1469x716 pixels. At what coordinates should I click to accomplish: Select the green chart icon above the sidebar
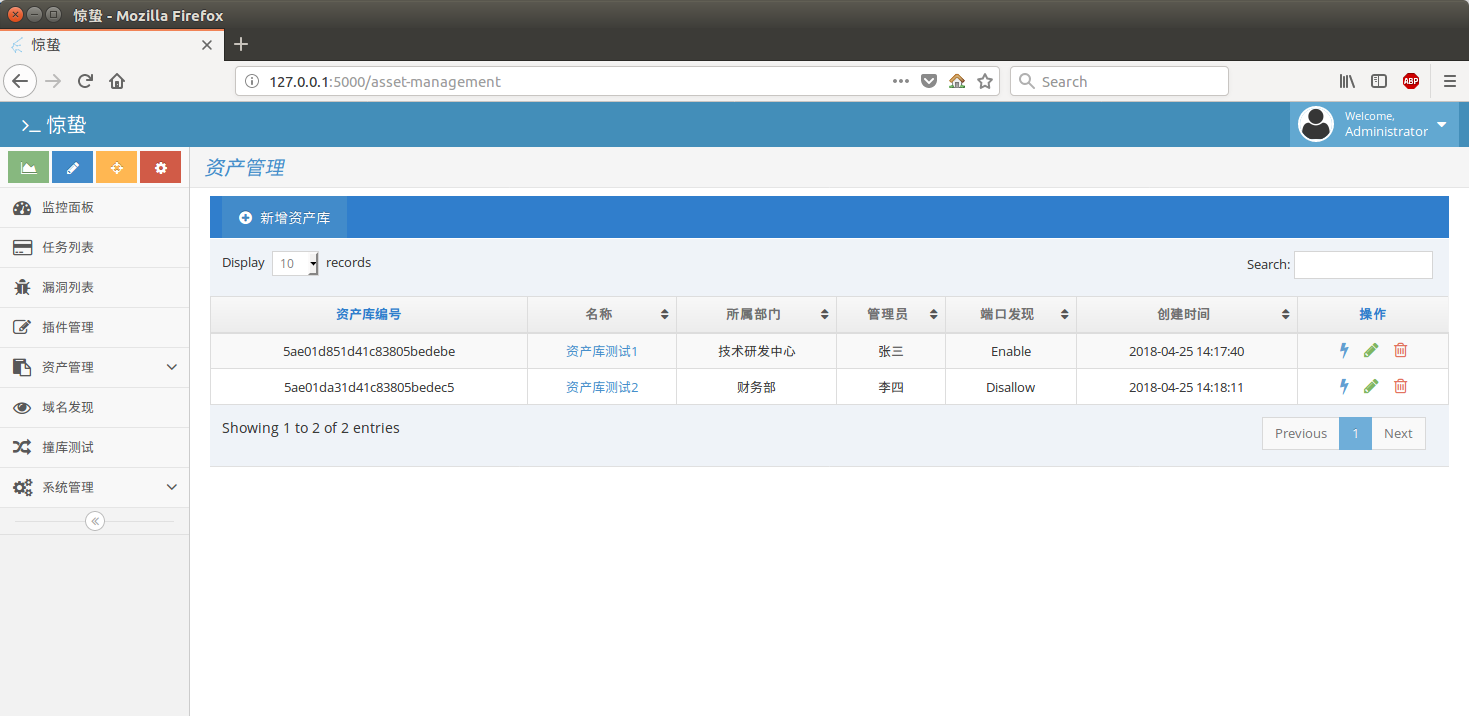(x=27, y=166)
